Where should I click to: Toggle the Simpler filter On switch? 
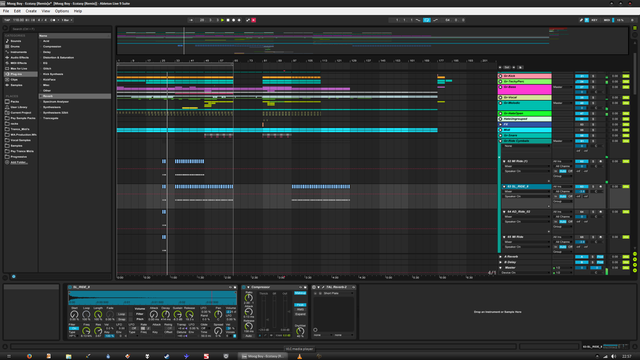tap(74, 328)
